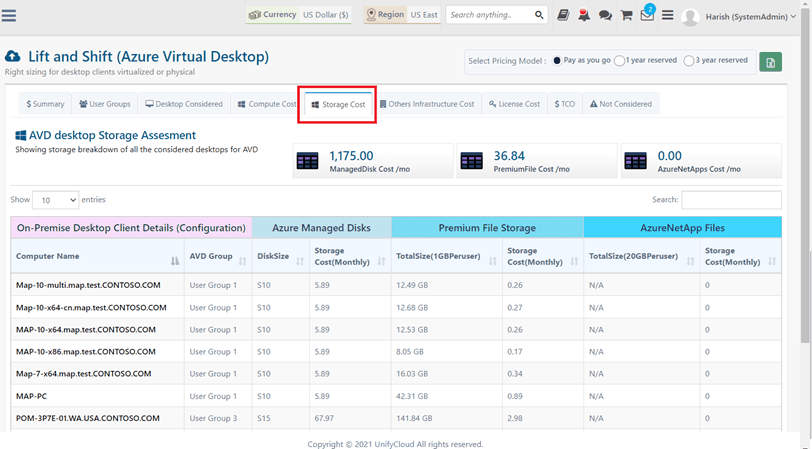Click MAP-10-x86.map.test.CONTOSO.COM row name
Screen dimensions: 812x449
[x=85, y=352]
